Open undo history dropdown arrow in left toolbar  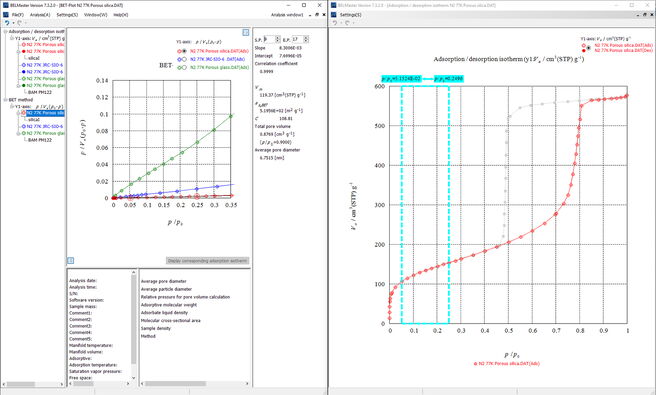click(x=13, y=23)
